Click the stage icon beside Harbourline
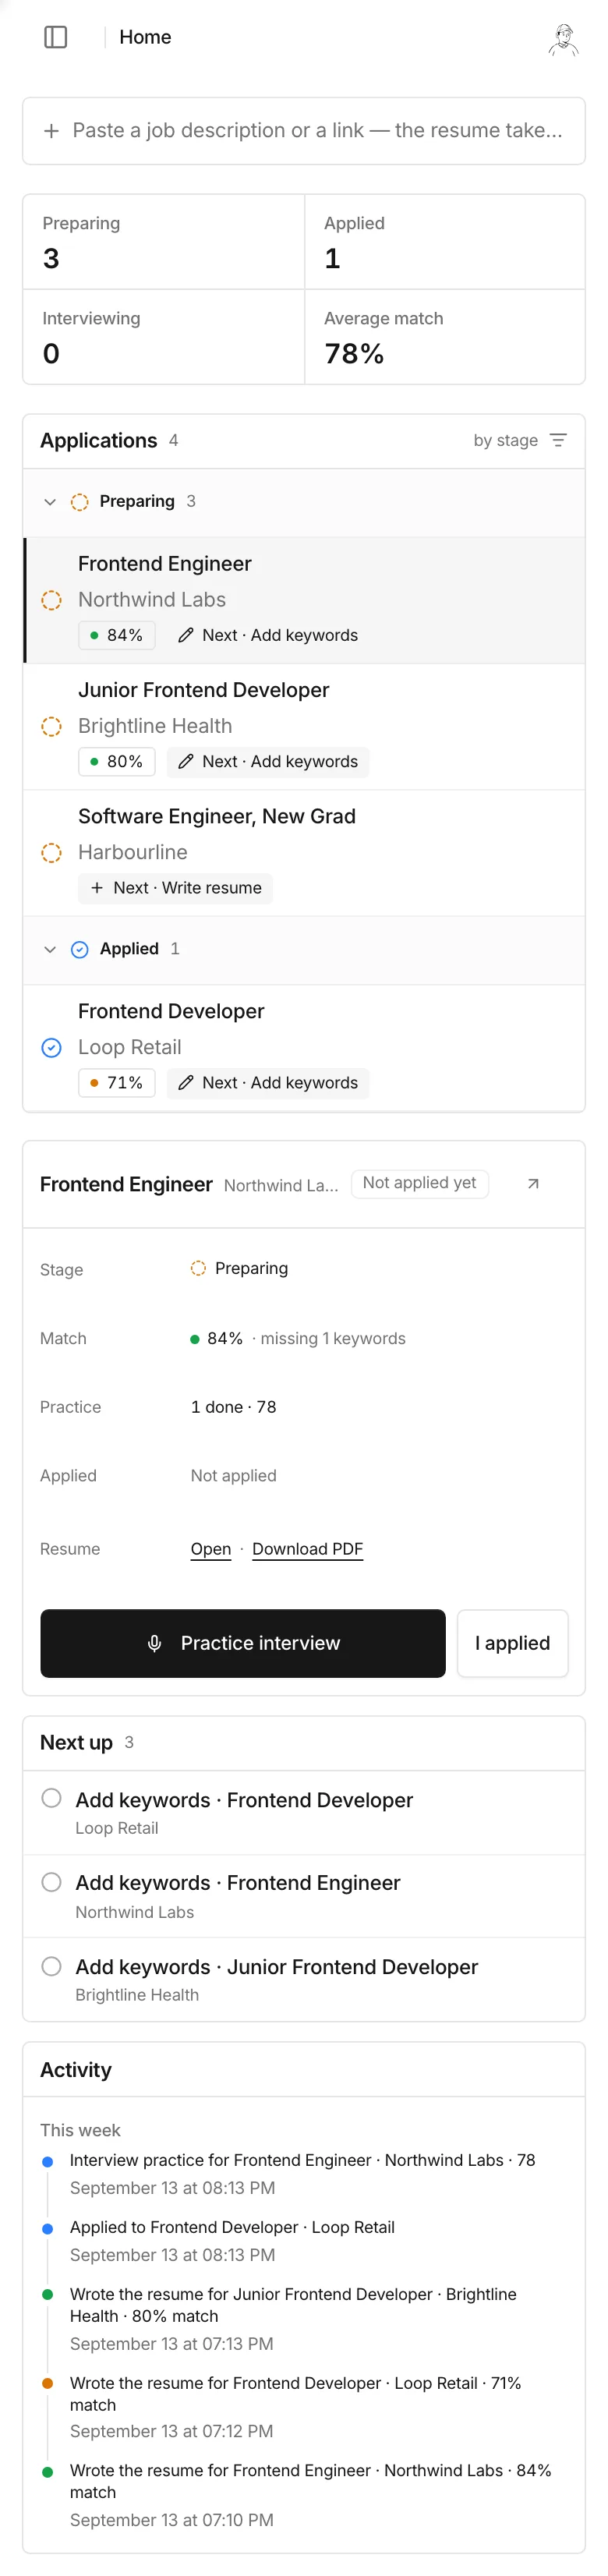The width and height of the screenshot is (608, 2576). pos(51,852)
